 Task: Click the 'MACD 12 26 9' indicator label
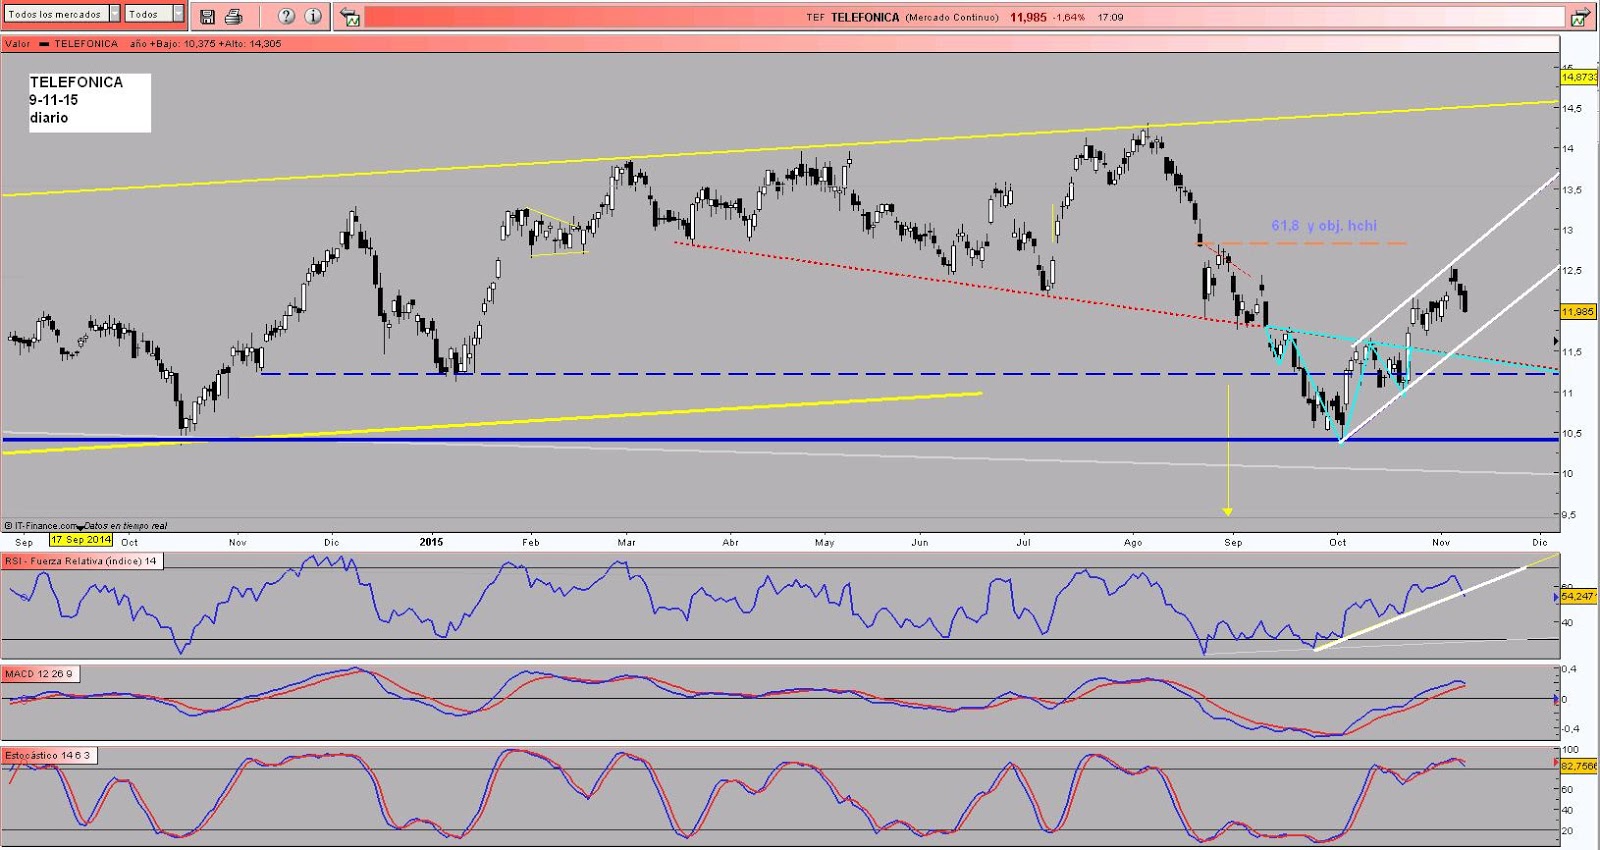[39, 674]
